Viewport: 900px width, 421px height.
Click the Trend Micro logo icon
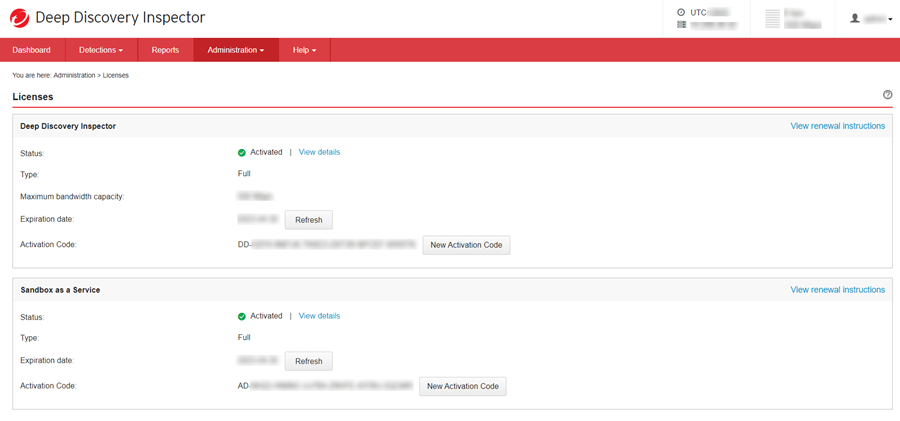pos(19,18)
